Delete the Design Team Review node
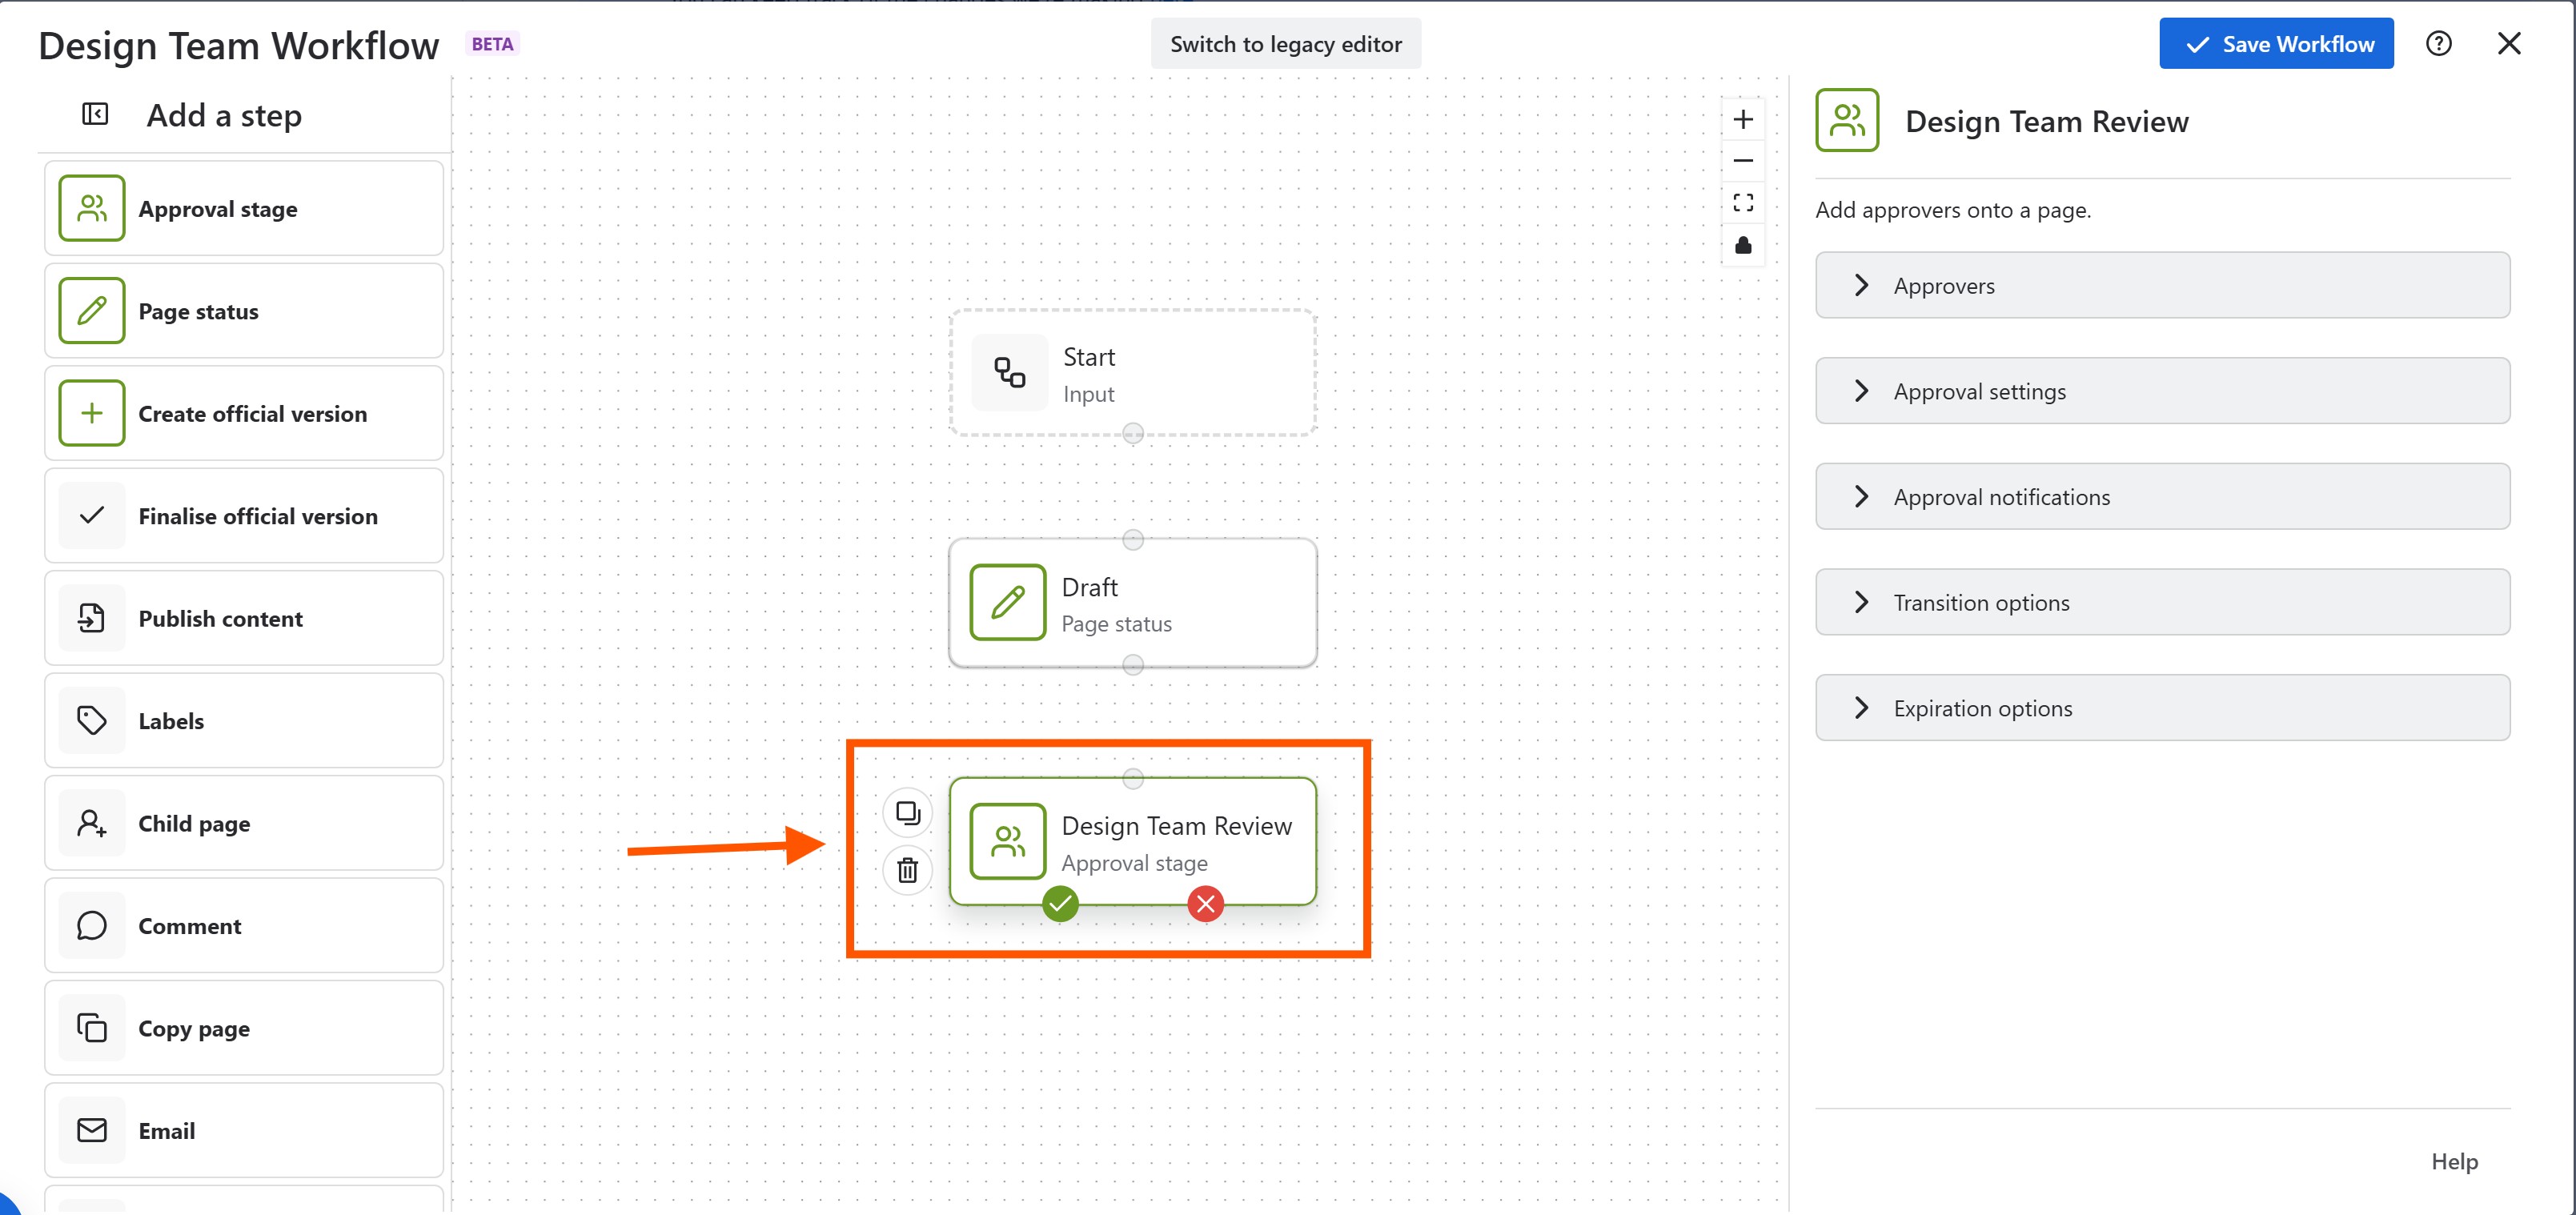Image resolution: width=2576 pixels, height=1215 pixels. [x=907, y=870]
